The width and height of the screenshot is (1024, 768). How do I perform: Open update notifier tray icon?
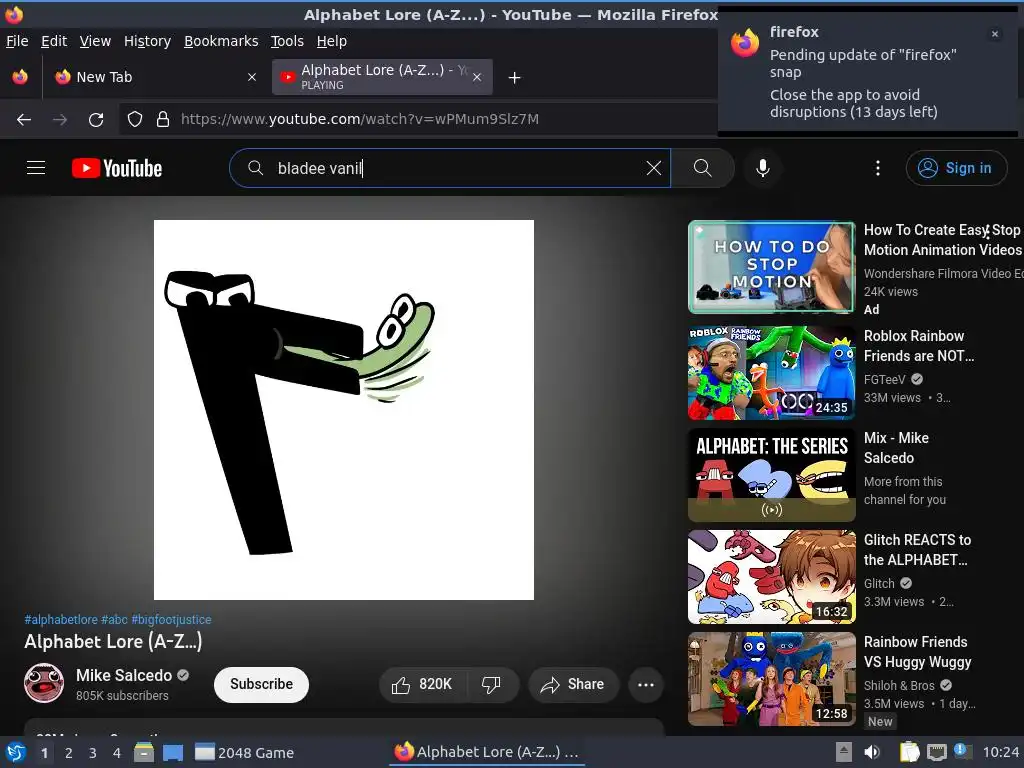click(x=962, y=752)
